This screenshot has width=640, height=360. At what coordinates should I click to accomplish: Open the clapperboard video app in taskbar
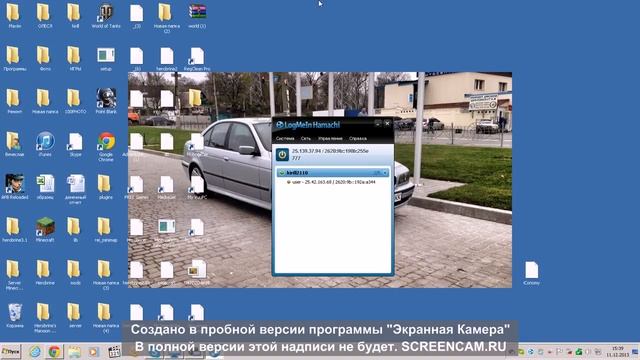tap(114, 351)
